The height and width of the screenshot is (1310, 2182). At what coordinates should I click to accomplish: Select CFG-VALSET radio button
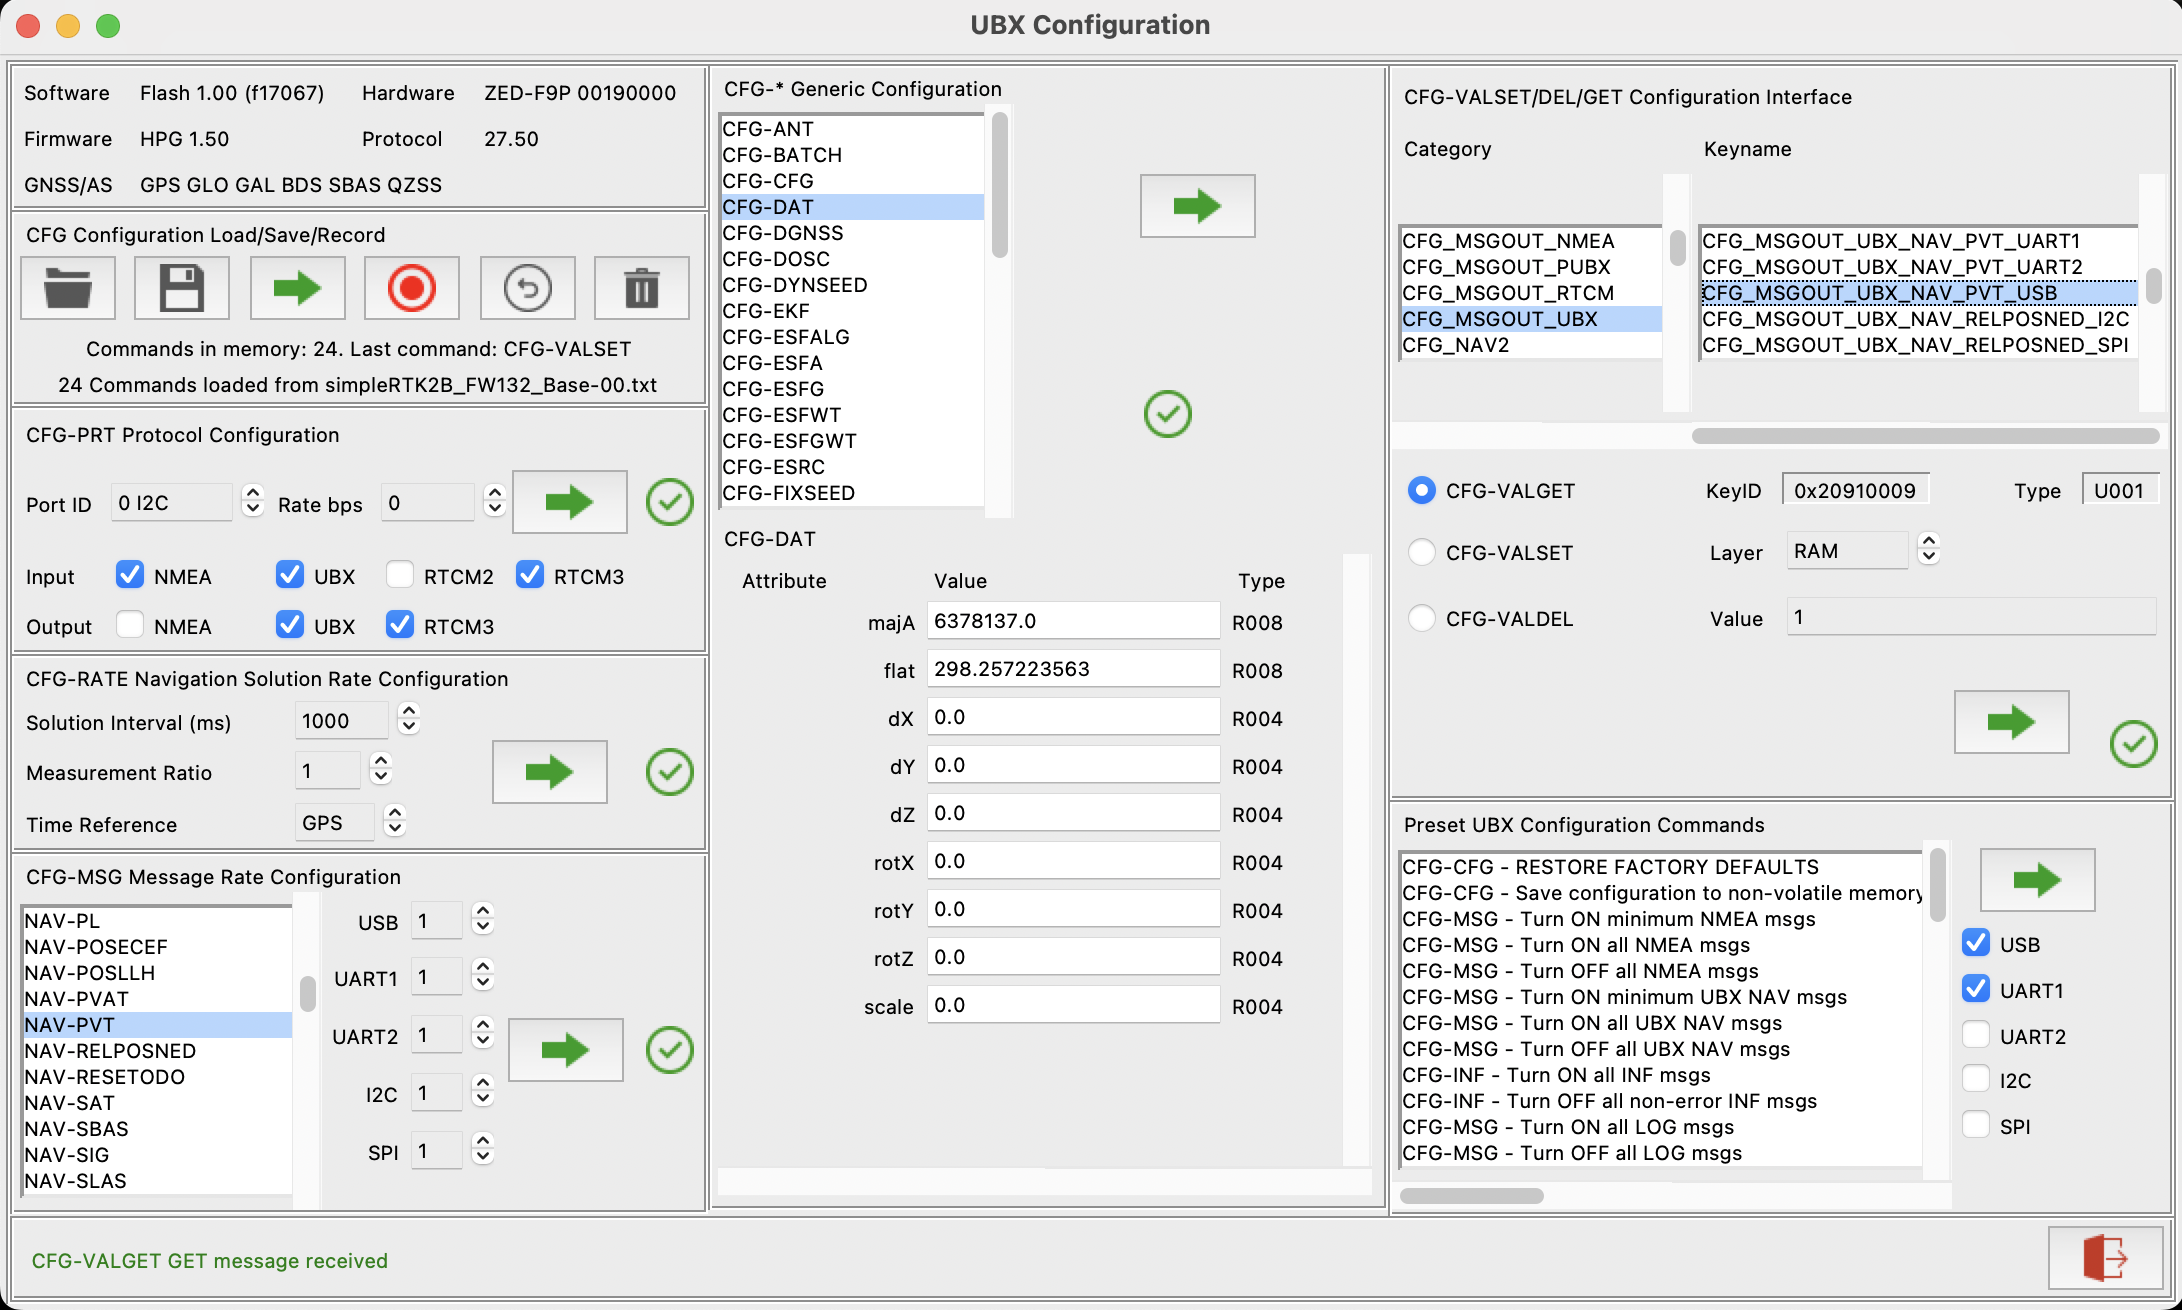click(1421, 552)
